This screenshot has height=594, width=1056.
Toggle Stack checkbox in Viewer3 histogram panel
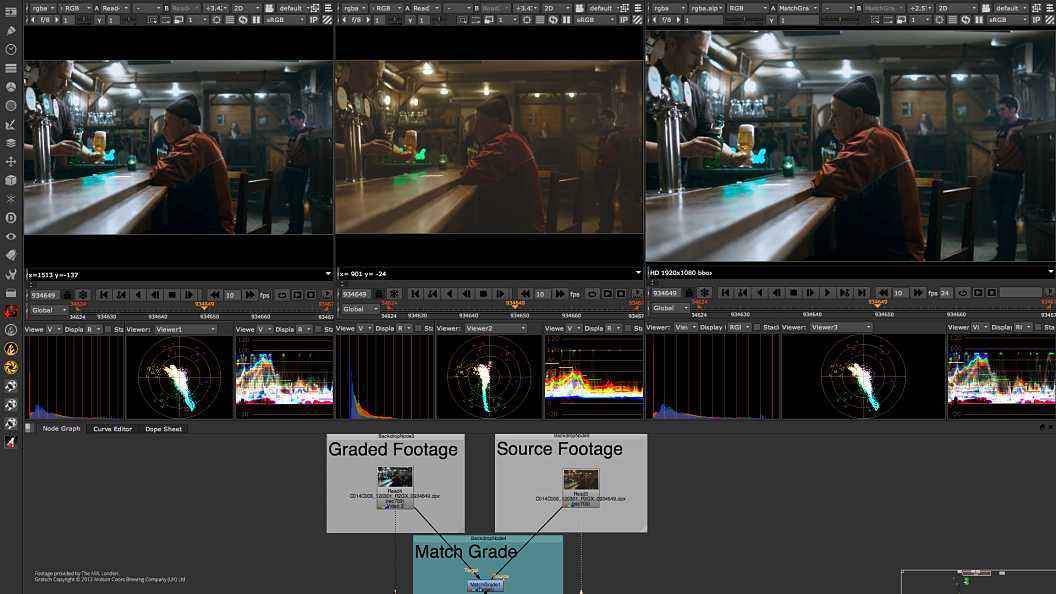[x=757, y=327]
